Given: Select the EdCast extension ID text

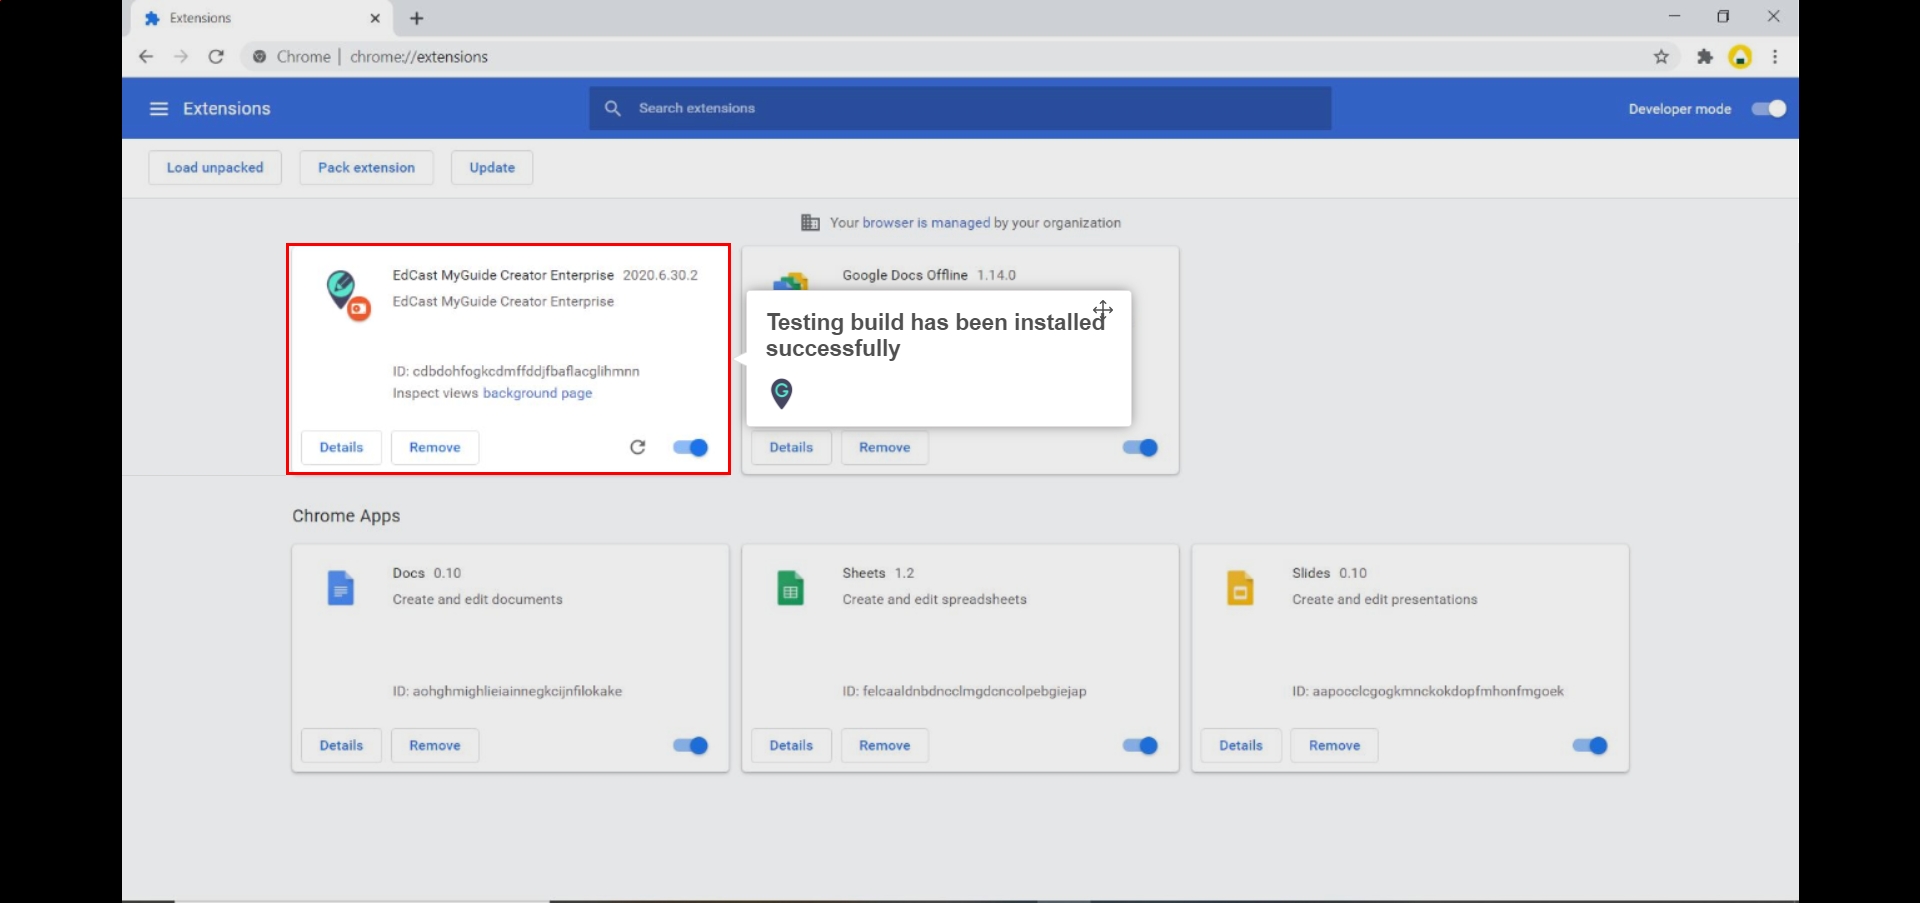Looking at the screenshot, I should tap(516, 371).
